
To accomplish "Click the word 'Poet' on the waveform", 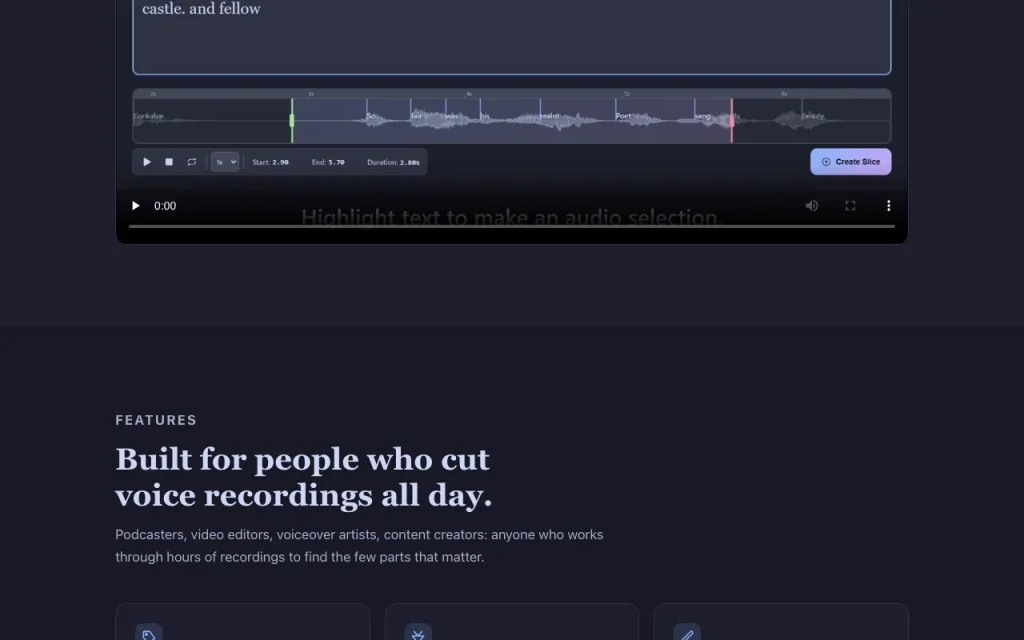I will pyautogui.click(x=624, y=116).
